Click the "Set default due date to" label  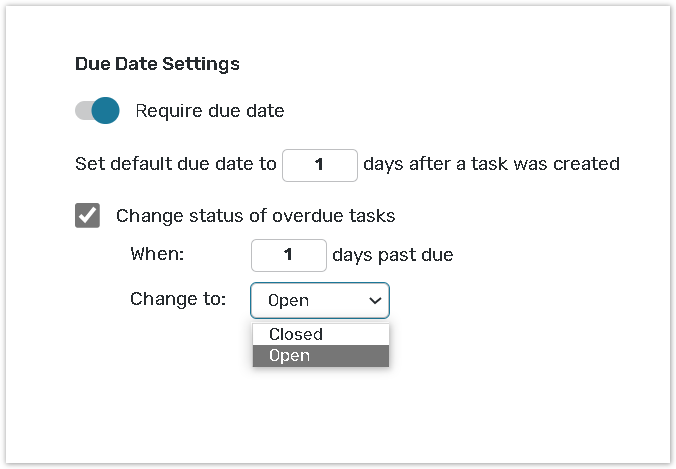(175, 164)
